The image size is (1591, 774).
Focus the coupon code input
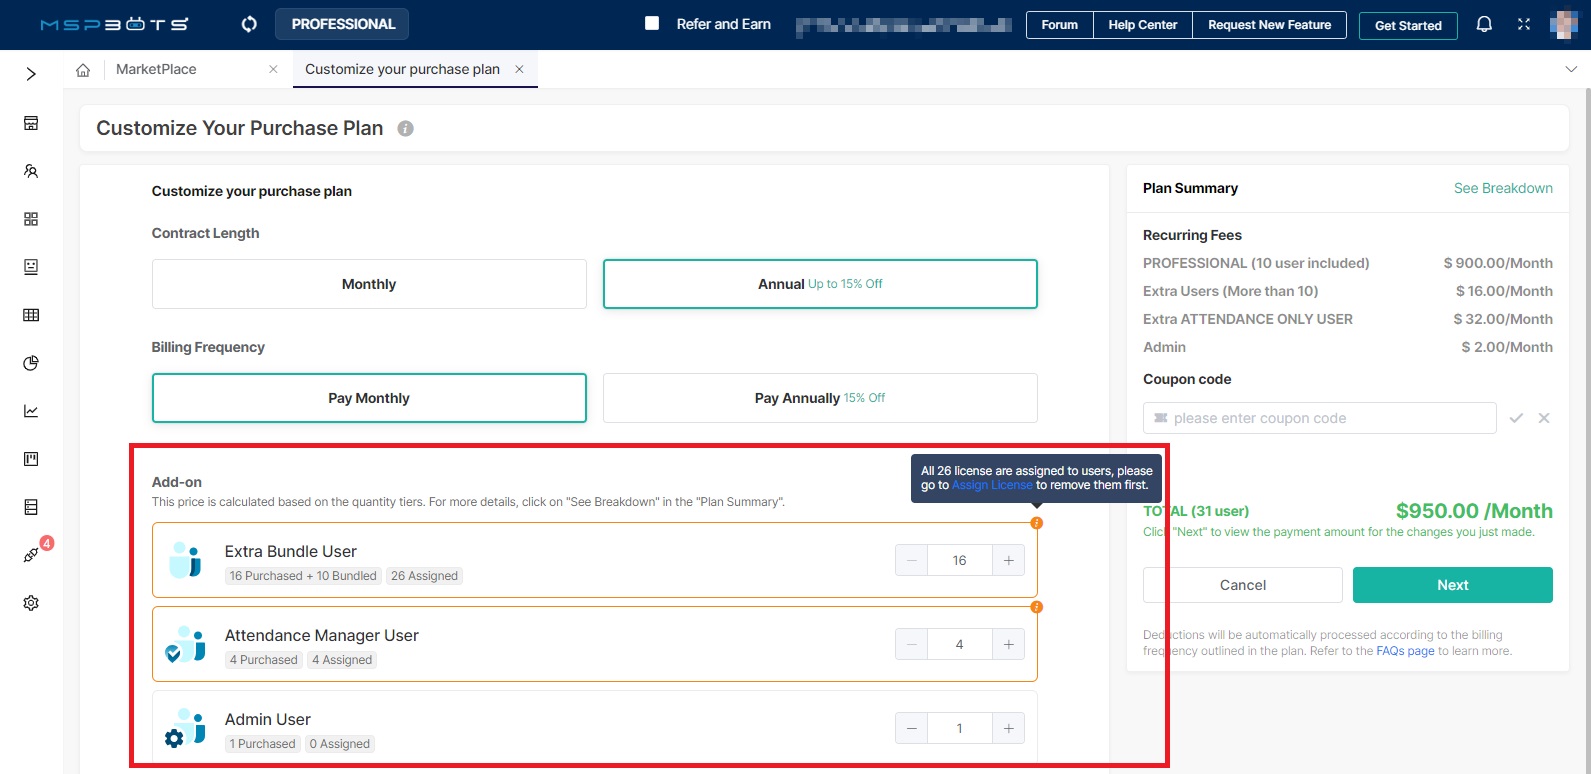pos(1320,418)
